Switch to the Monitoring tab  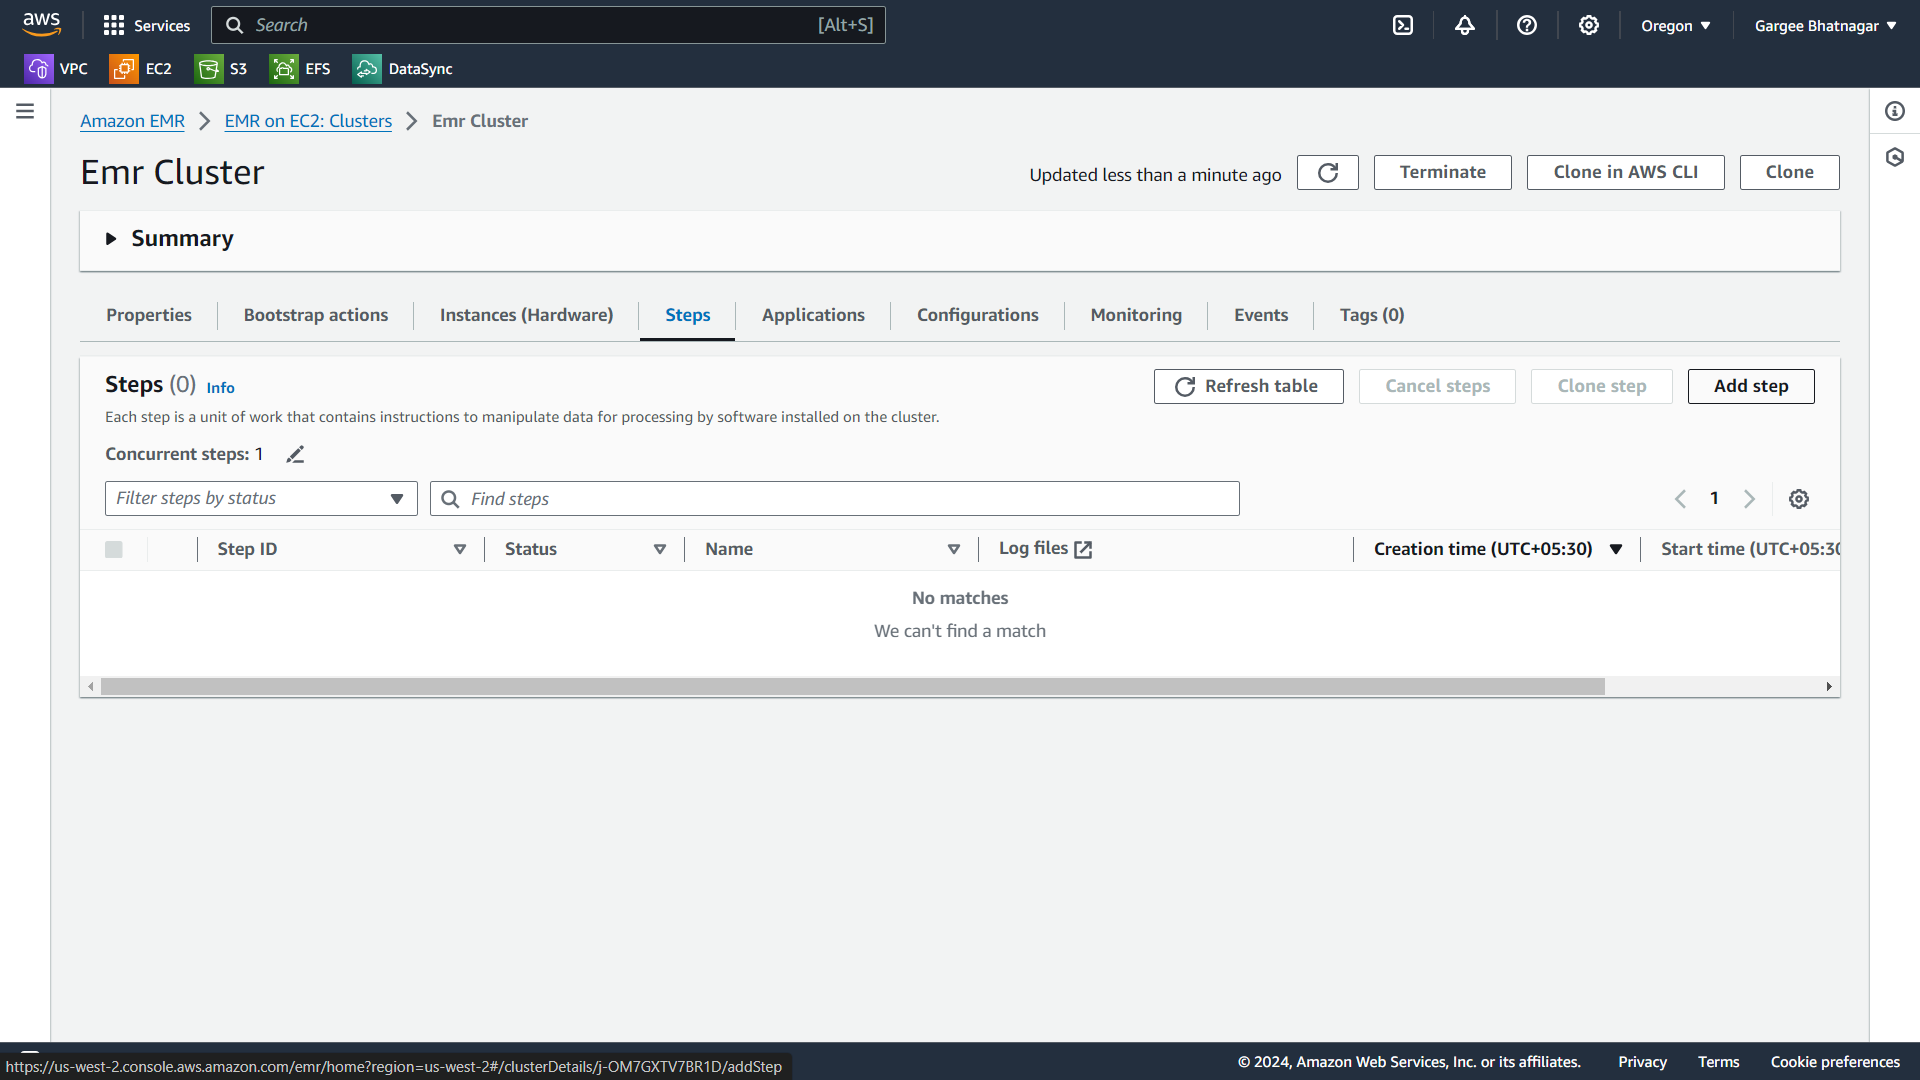1135,315
